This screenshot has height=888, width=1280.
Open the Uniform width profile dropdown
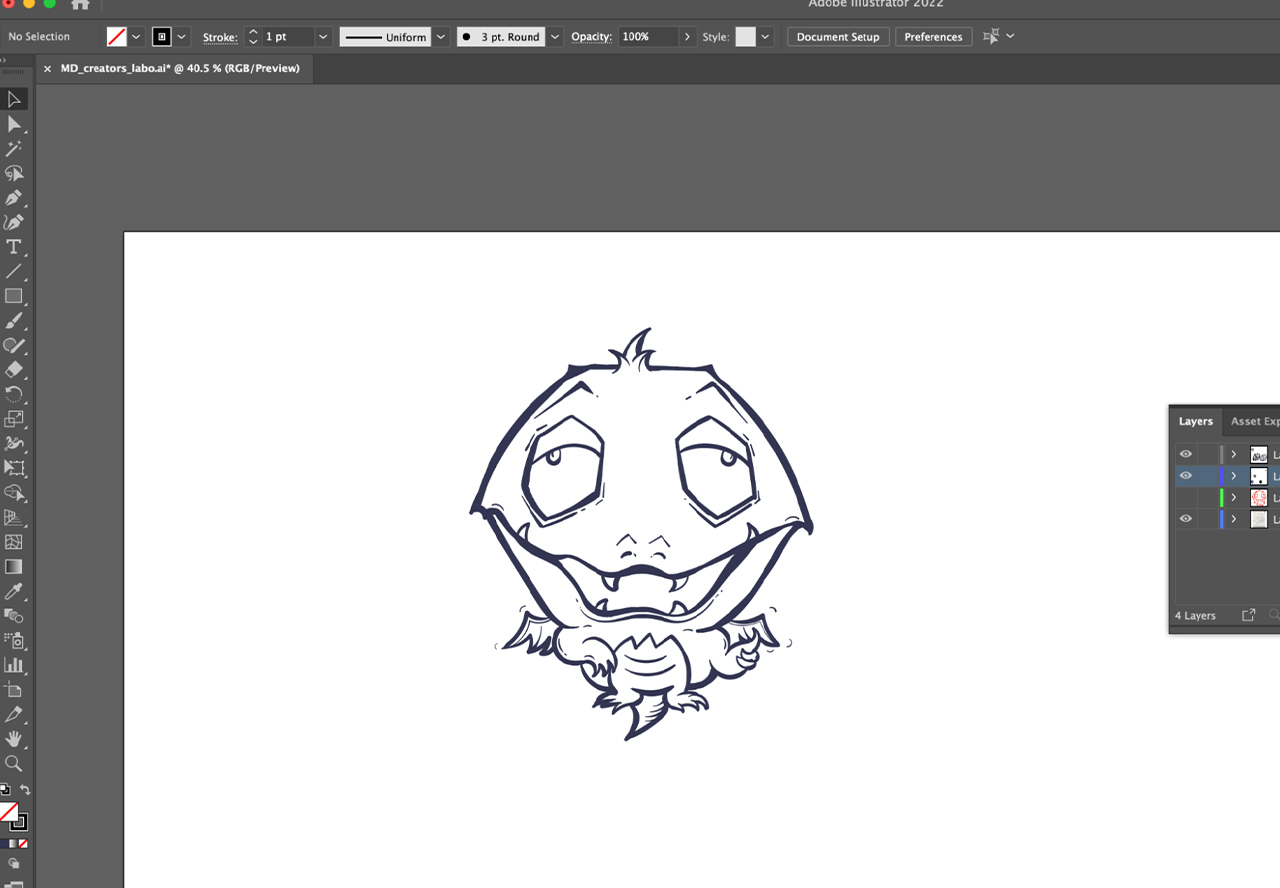[x=441, y=37]
